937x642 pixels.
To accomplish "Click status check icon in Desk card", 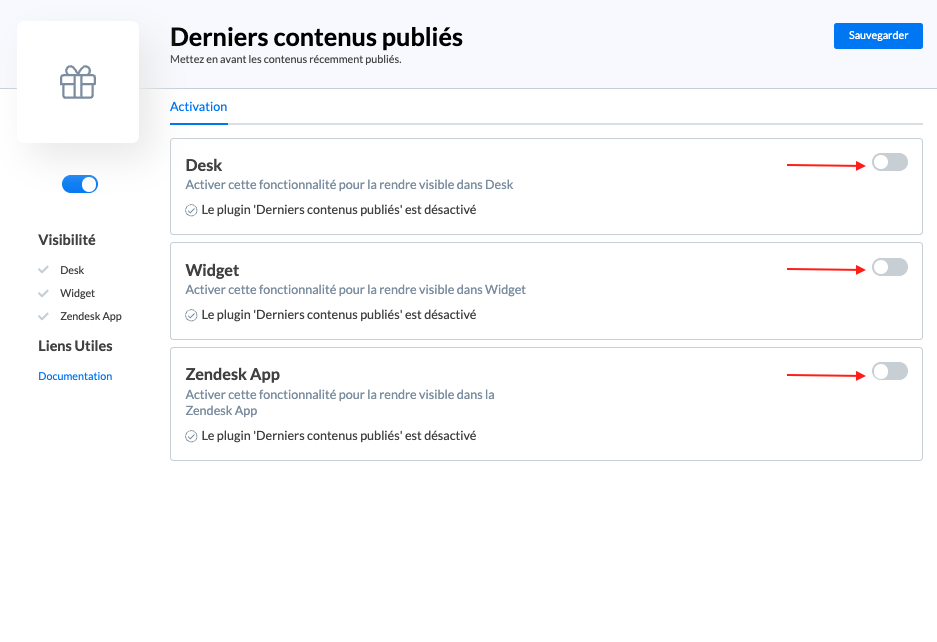I will (x=191, y=210).
